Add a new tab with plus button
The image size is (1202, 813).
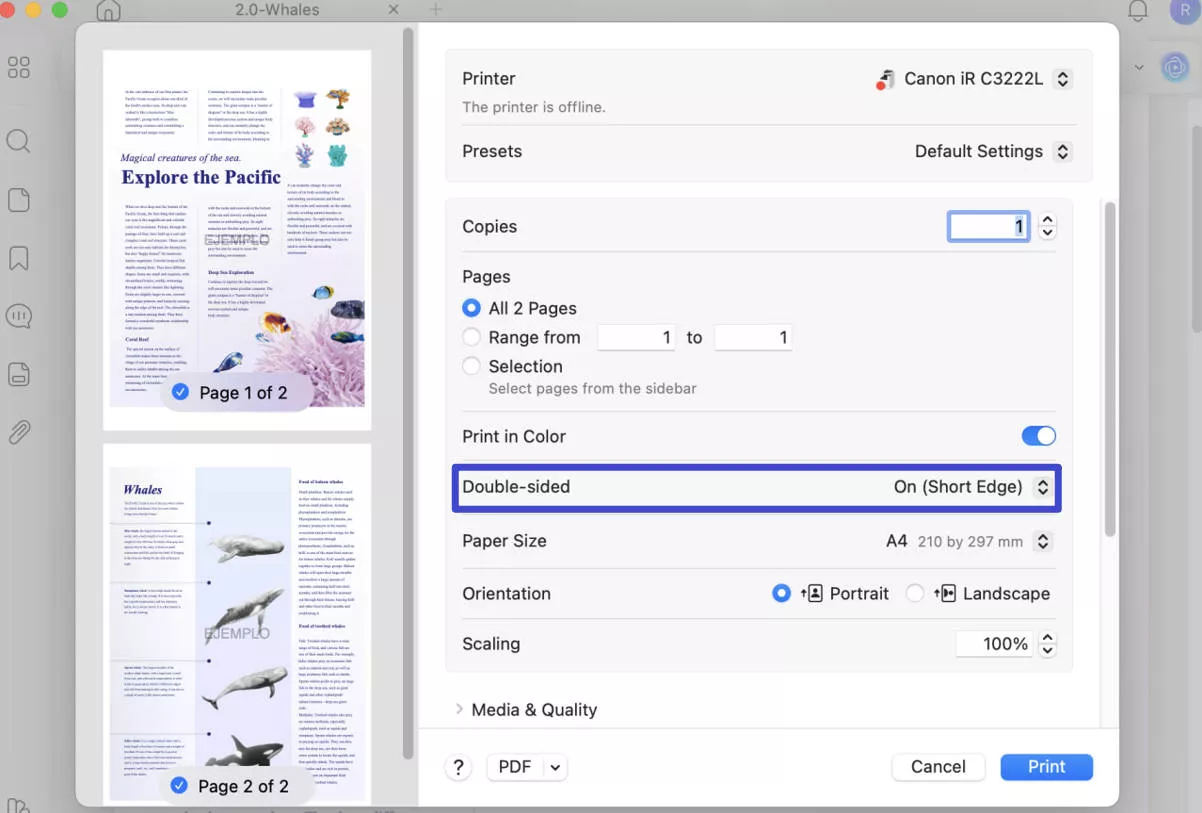coord(435,10)
